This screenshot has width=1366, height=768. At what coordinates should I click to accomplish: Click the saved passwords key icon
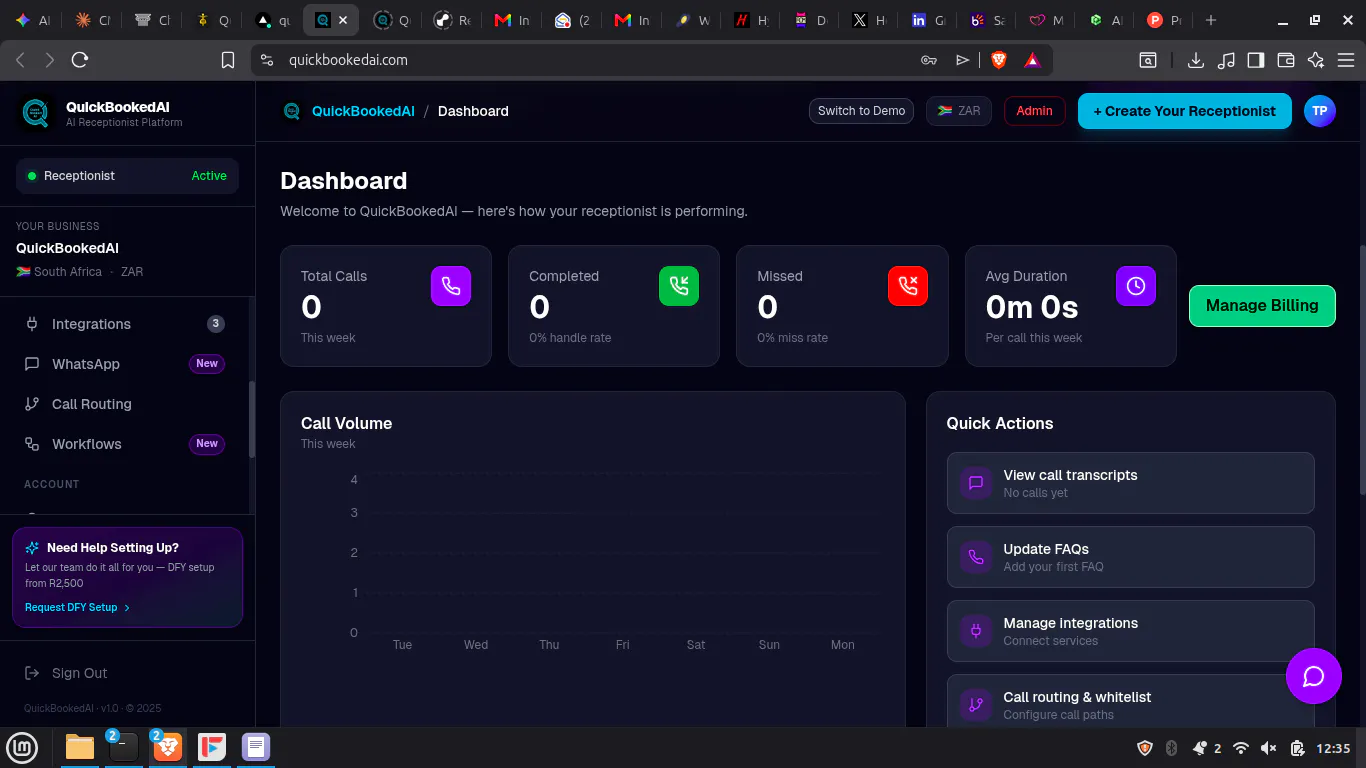click(929, 60)
